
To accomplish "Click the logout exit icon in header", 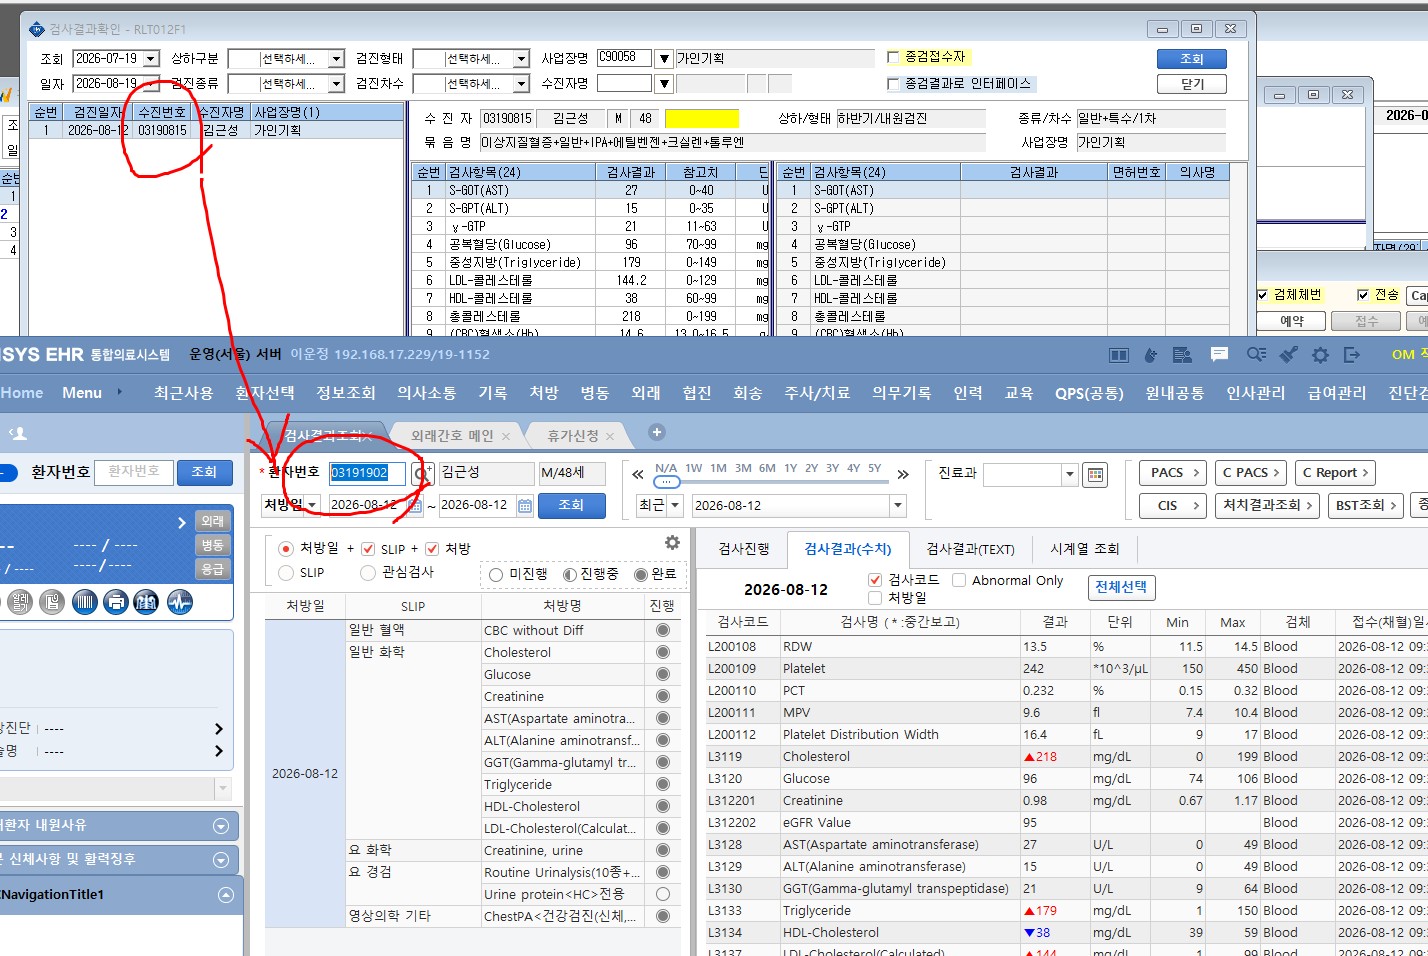I will pyautogui.click(x=1352, y=355).
